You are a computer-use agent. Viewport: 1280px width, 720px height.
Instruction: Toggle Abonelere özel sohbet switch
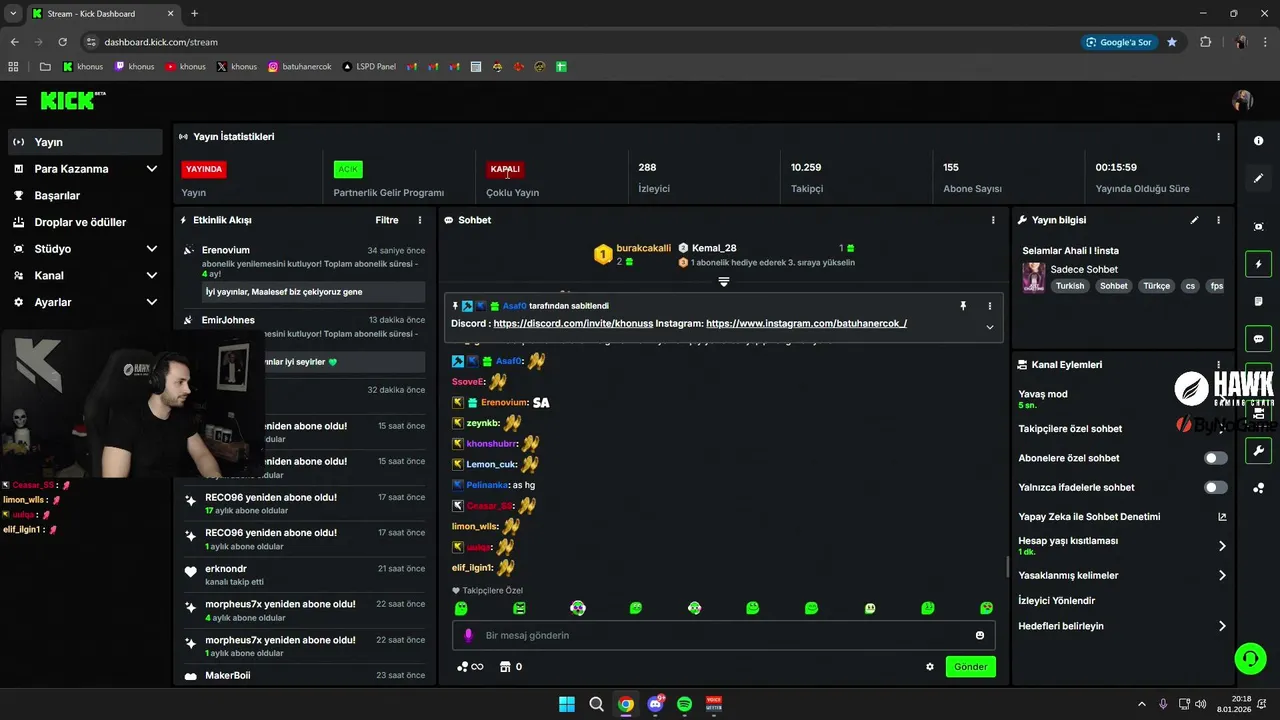coord(1216,458)
